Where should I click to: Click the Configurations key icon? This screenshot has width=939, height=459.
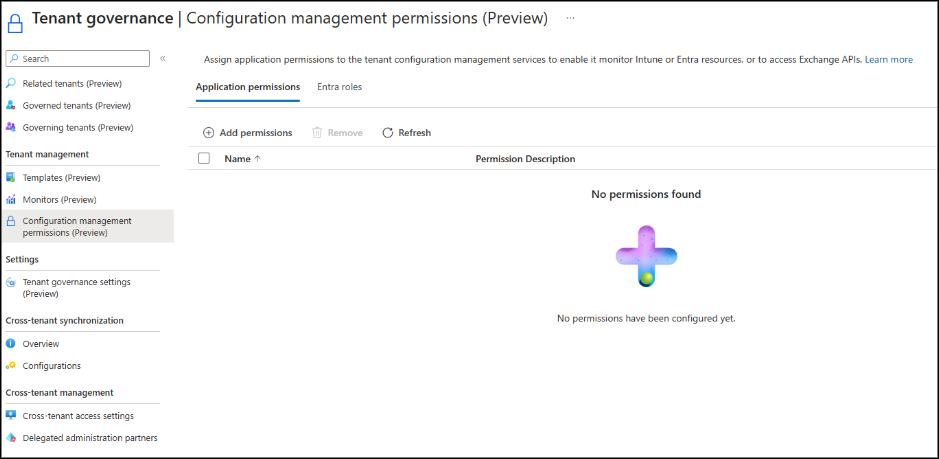pos(11,365)
